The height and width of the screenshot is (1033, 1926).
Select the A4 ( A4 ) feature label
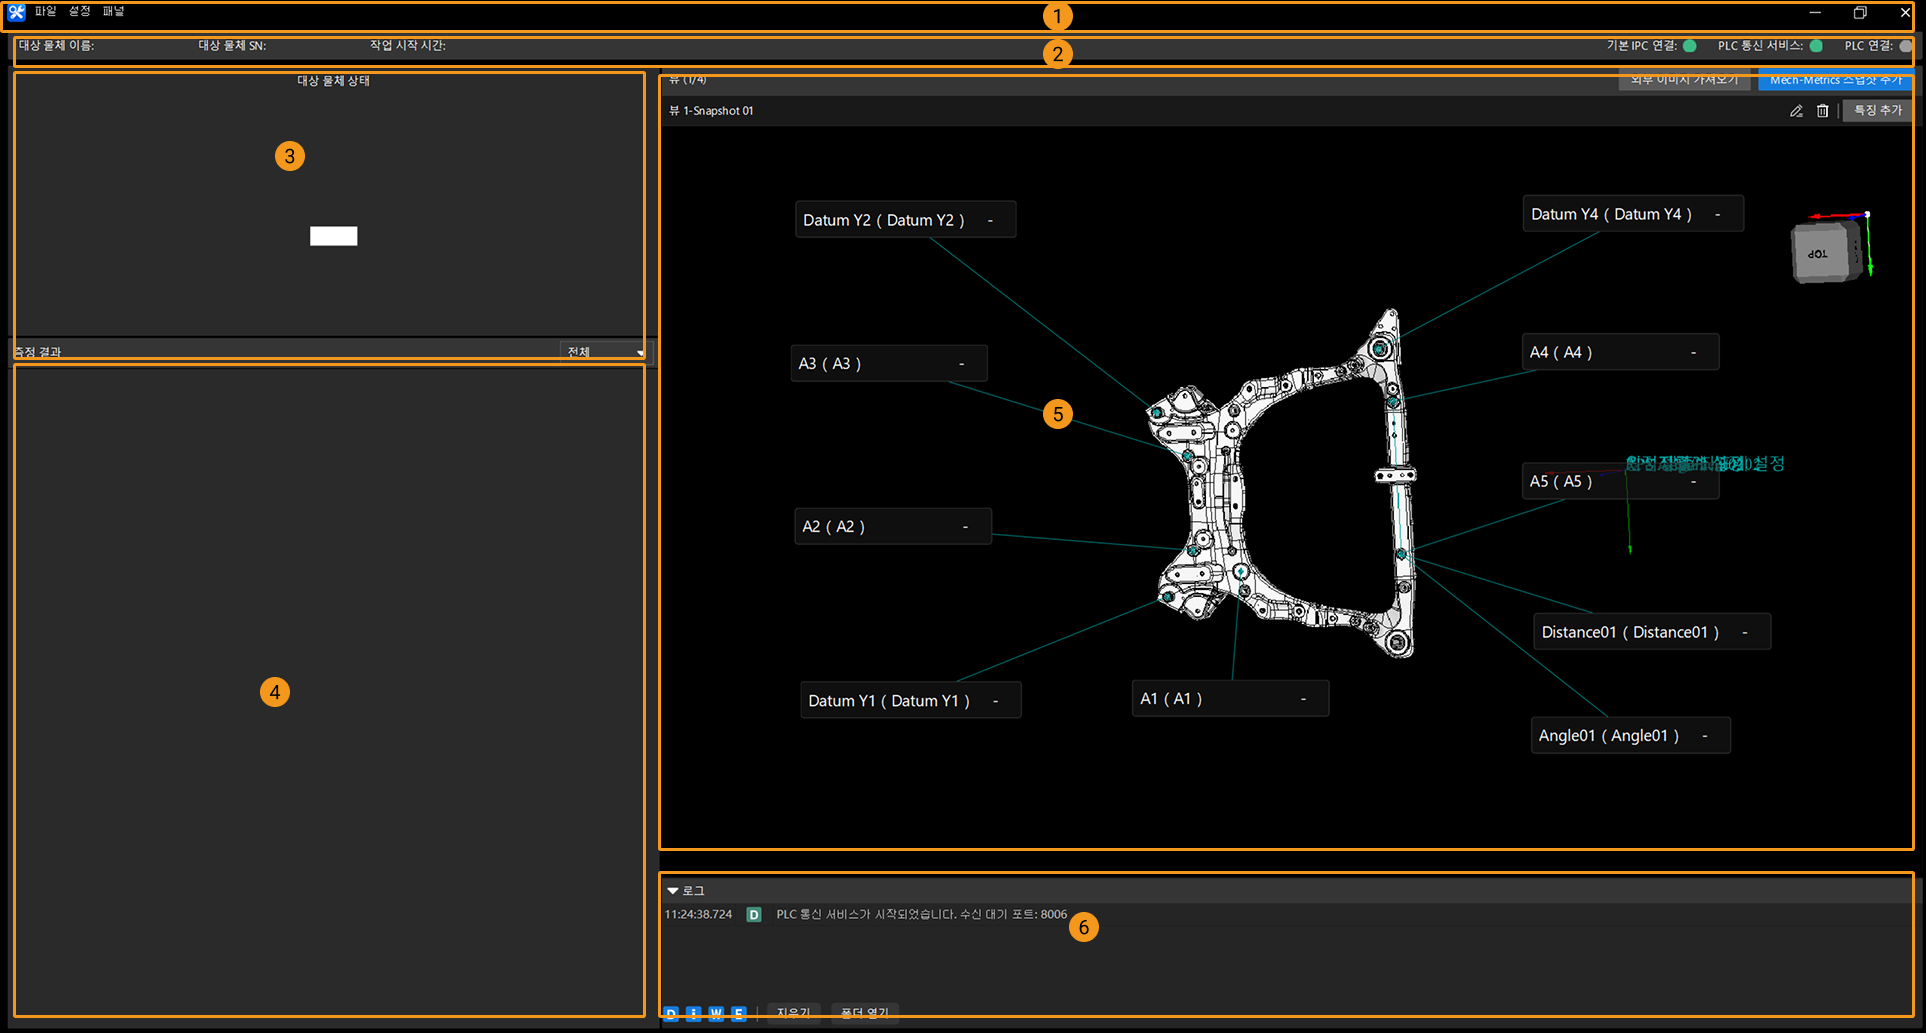[1621, 352]
